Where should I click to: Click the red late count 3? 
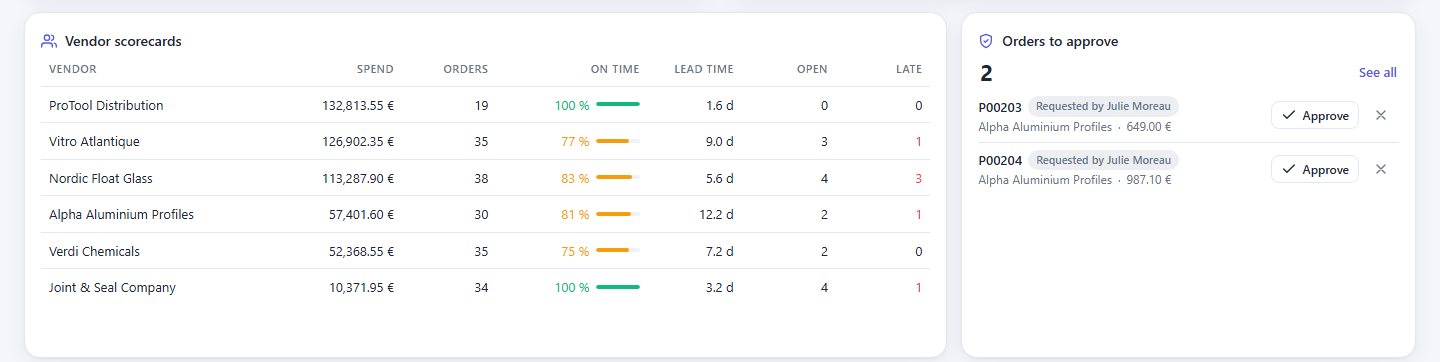tap(918, 178)
